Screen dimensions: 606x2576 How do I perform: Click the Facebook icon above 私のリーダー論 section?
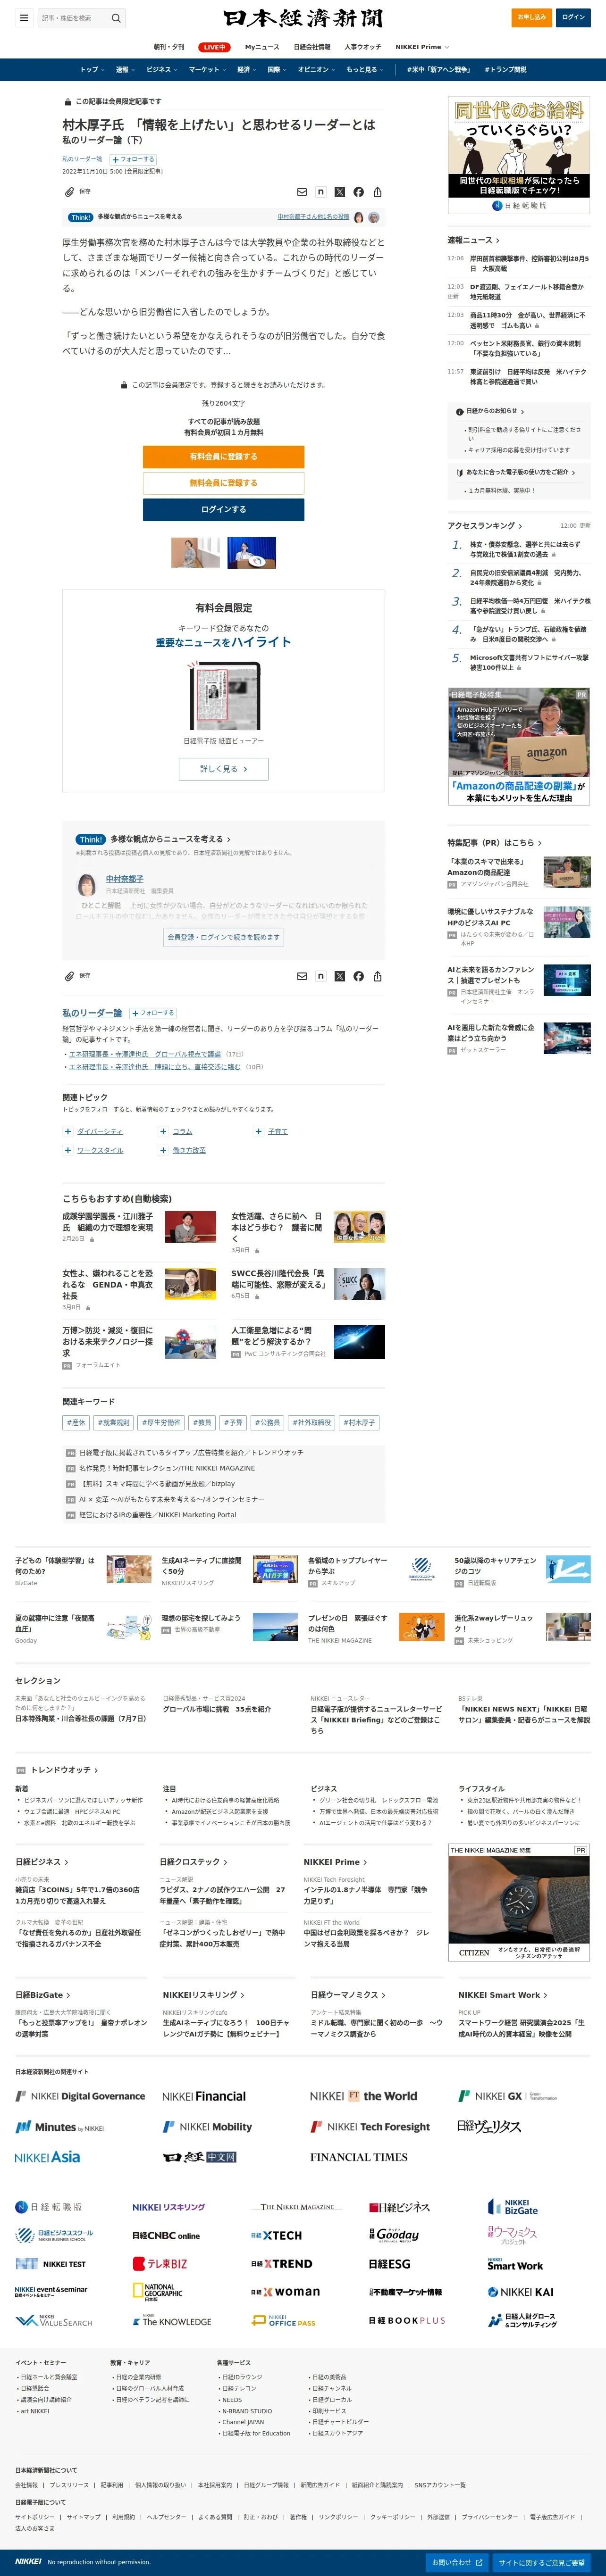pos(358,976)
